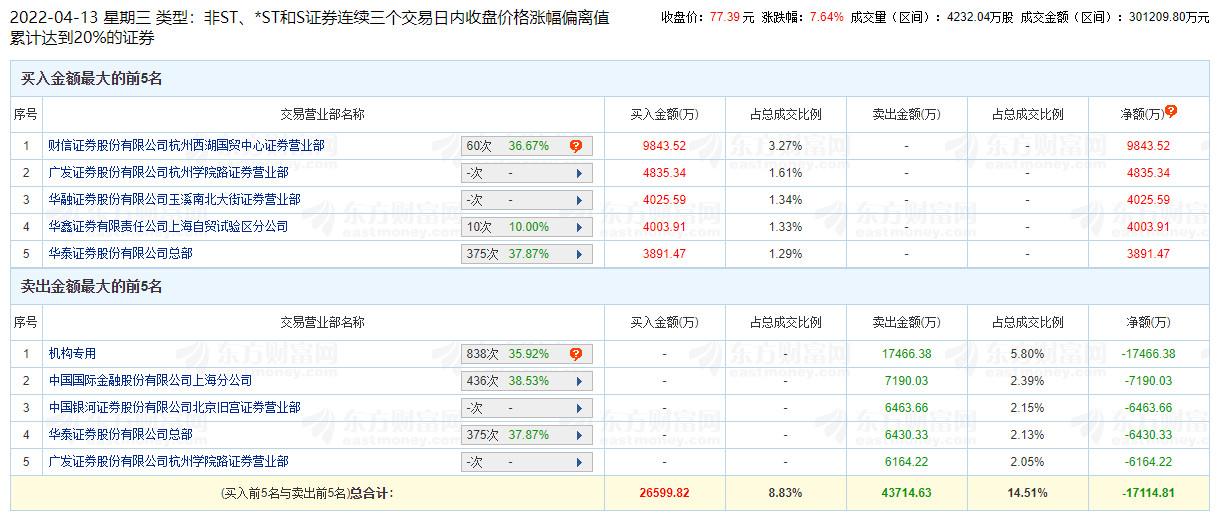Open 财信证券股份有限公司杭州西湖国贸中心证券营业部 link
1218x519 pixels.
click(186, 146)
